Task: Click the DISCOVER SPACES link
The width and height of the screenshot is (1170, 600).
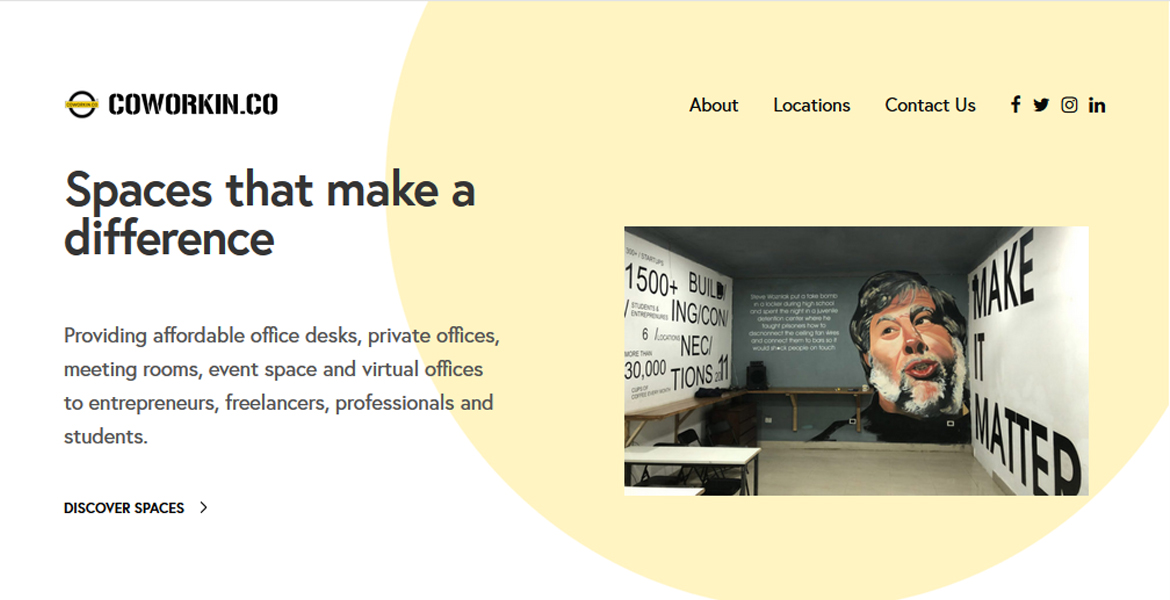Action: point(124,508)
